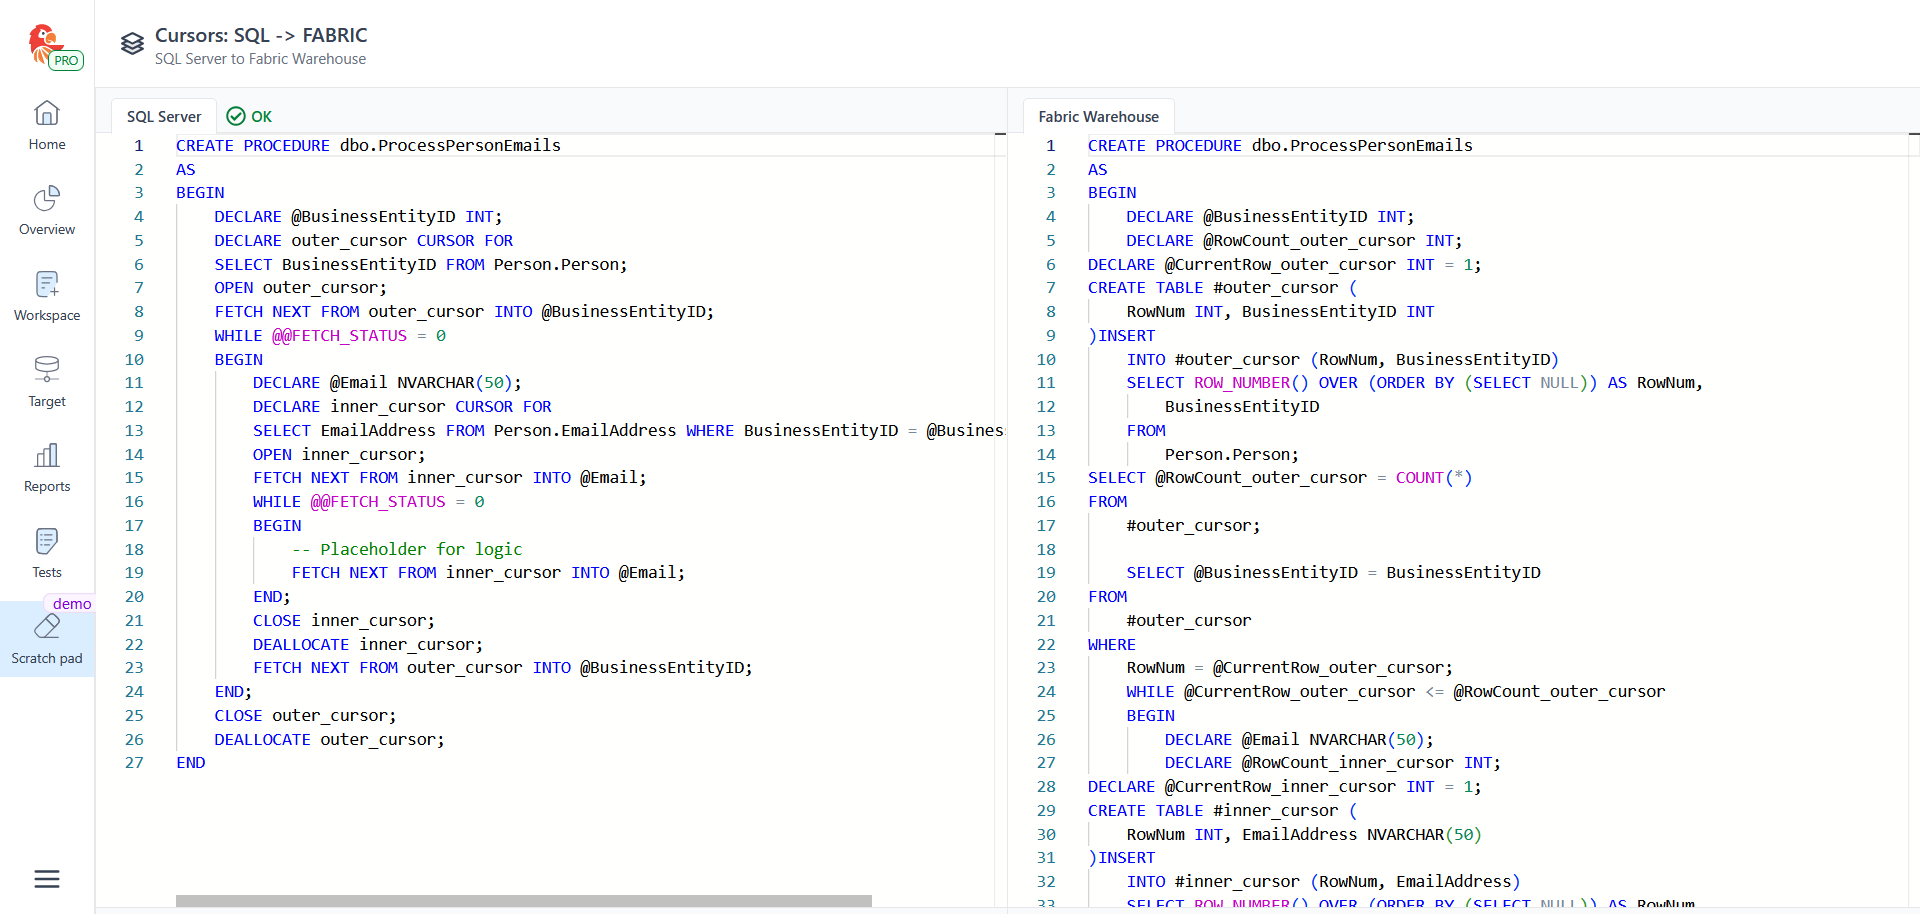
Task: Click the 'Cursors: SQL -> FABRIC' title
Action: pos(261,35)
